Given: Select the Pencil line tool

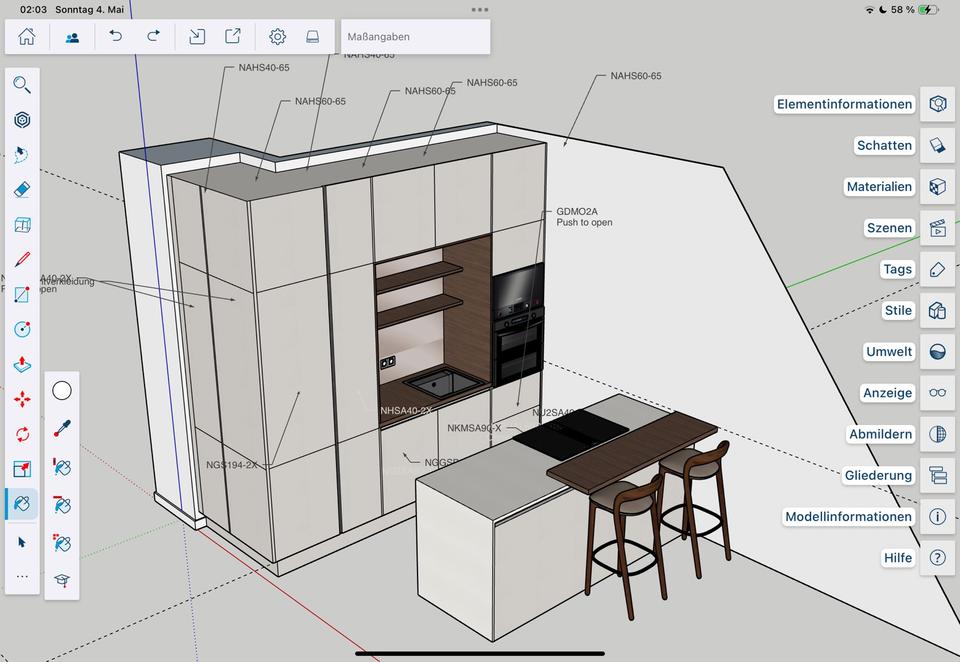Looking at the screenshot, I should pyautogui.click(x=22, y=259).
